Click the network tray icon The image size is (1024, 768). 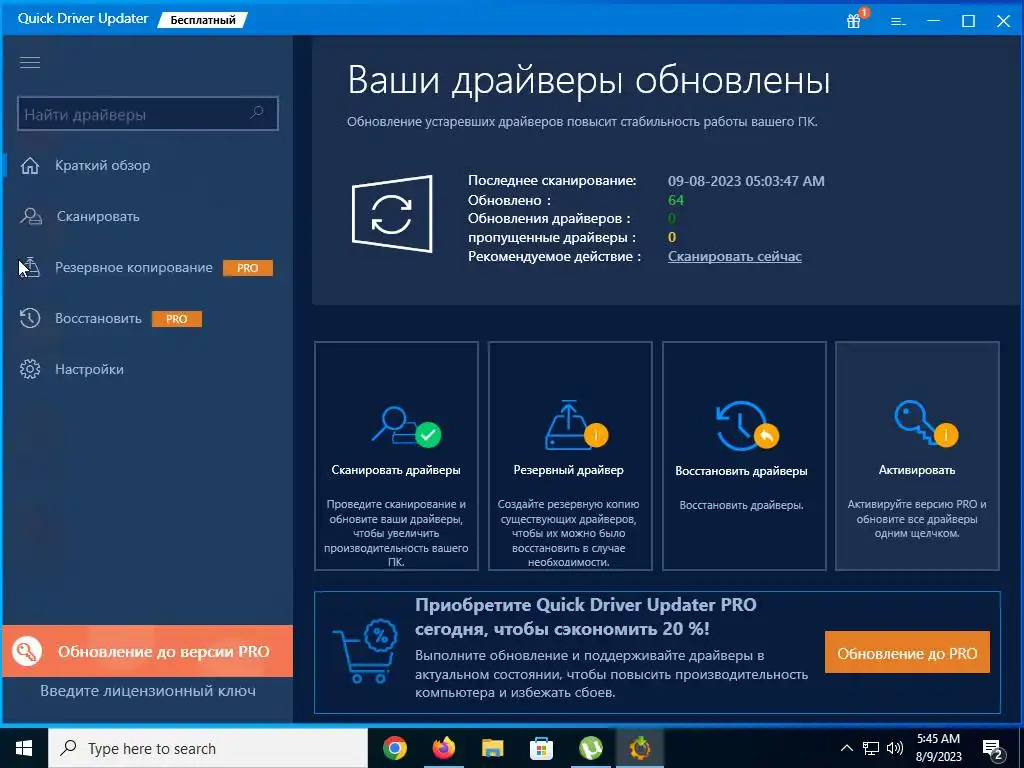(x=871, y=748)
